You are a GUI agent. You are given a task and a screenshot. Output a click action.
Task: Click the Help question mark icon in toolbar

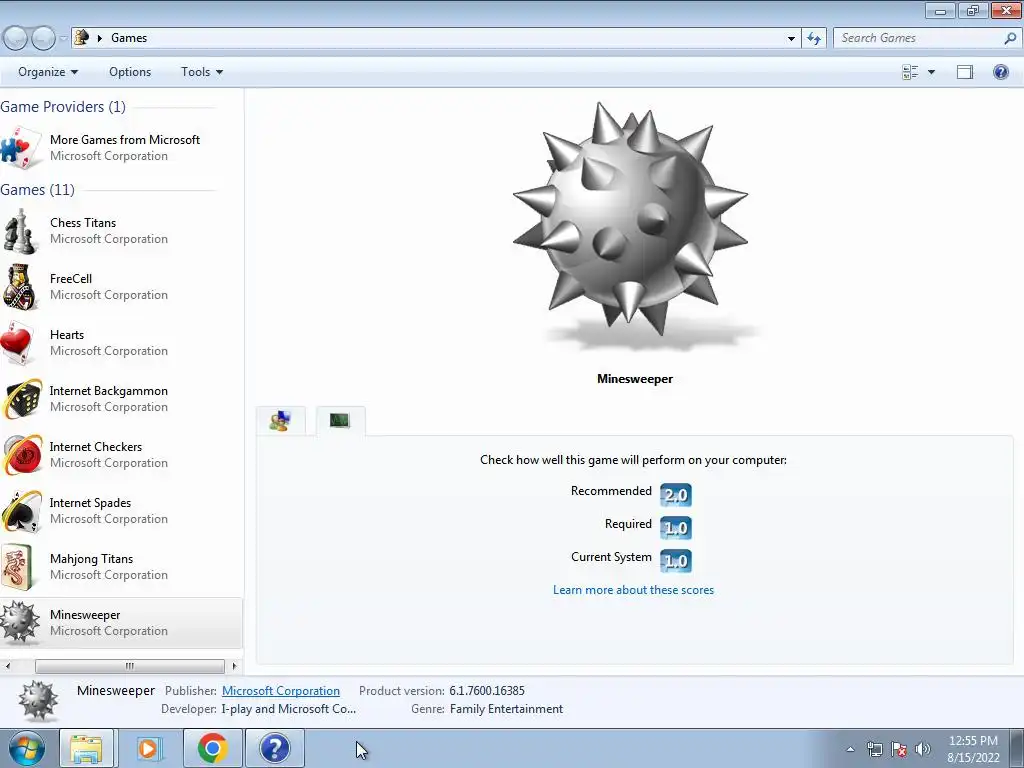[x=1000, y=72]
